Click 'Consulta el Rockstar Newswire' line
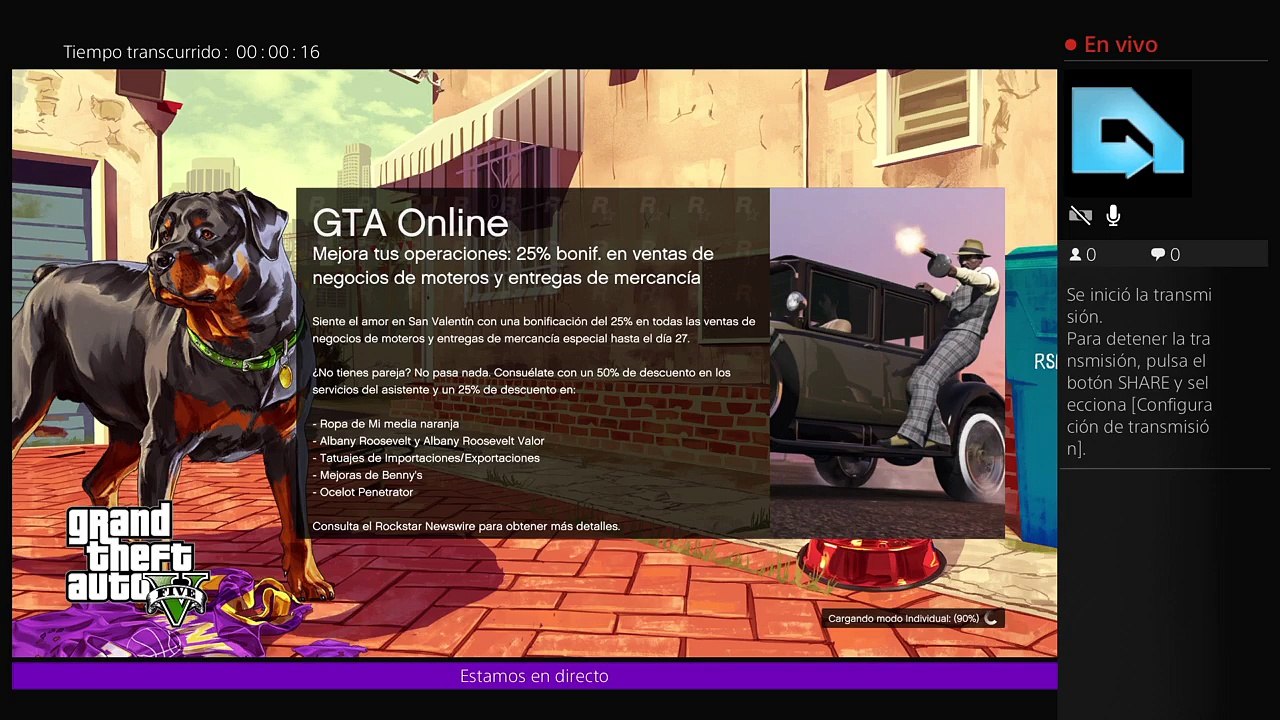This screenshot has height=720, width=1280. coord(466,526)
